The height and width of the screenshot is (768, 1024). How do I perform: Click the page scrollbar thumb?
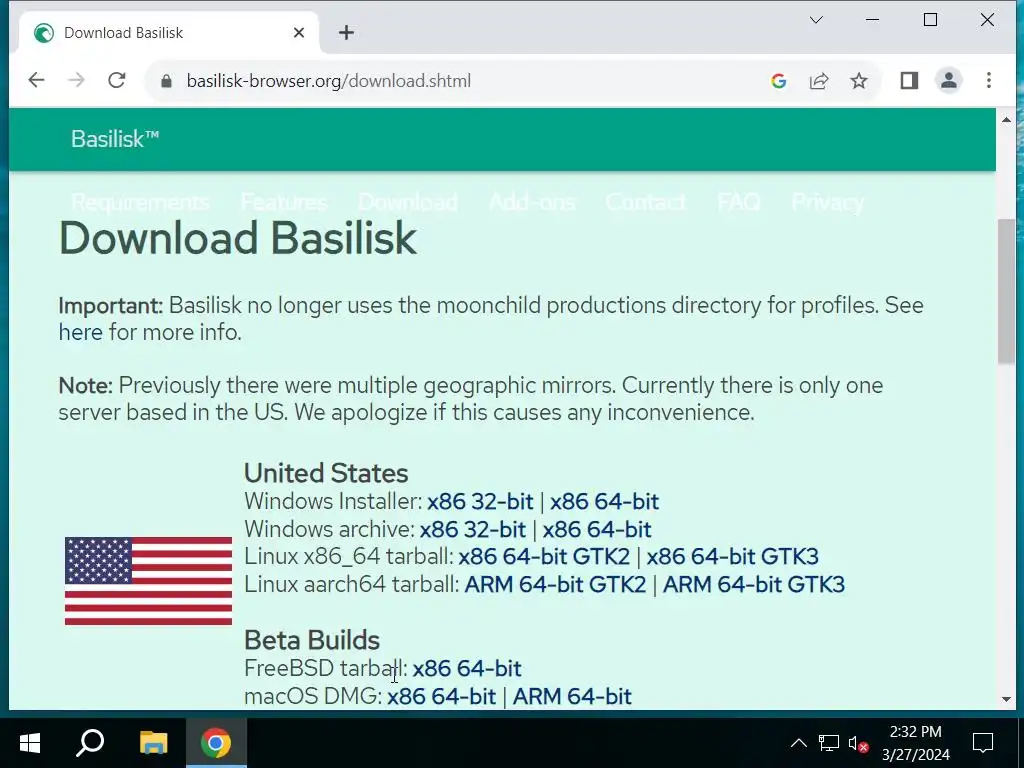tap(1006, 291)
